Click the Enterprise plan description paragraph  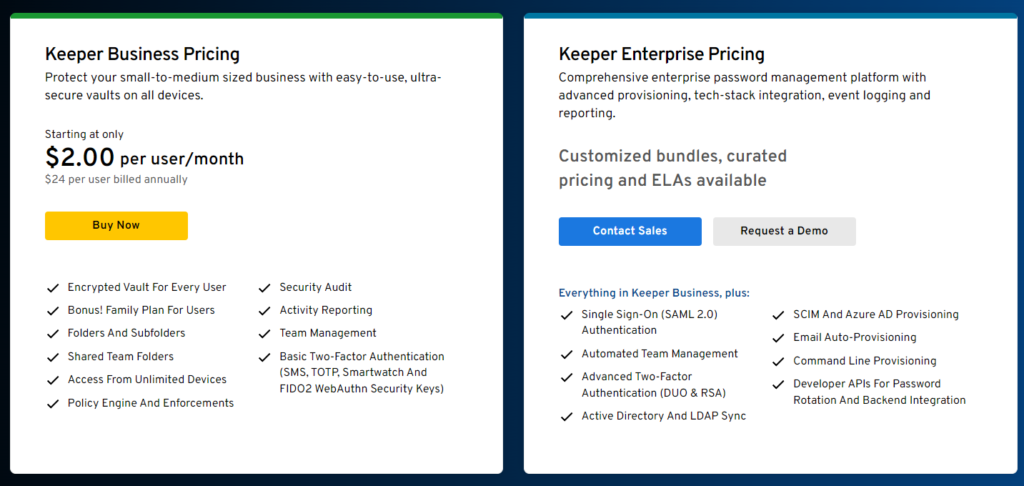744,95
